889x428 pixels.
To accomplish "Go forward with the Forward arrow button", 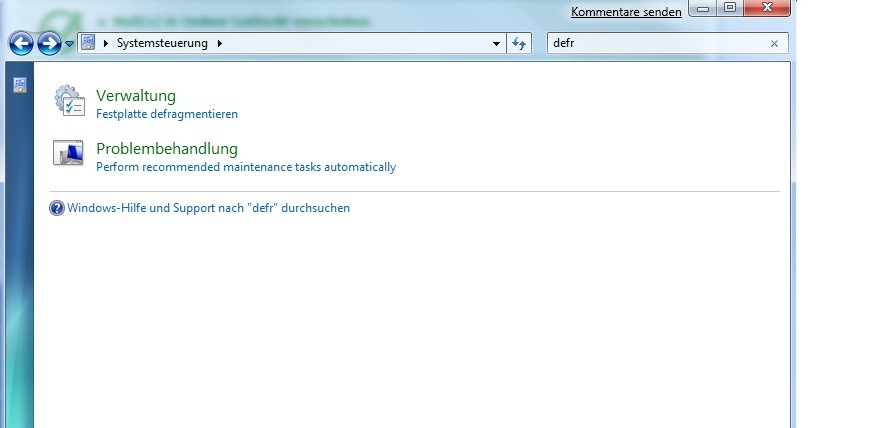I will coord(49,44).
